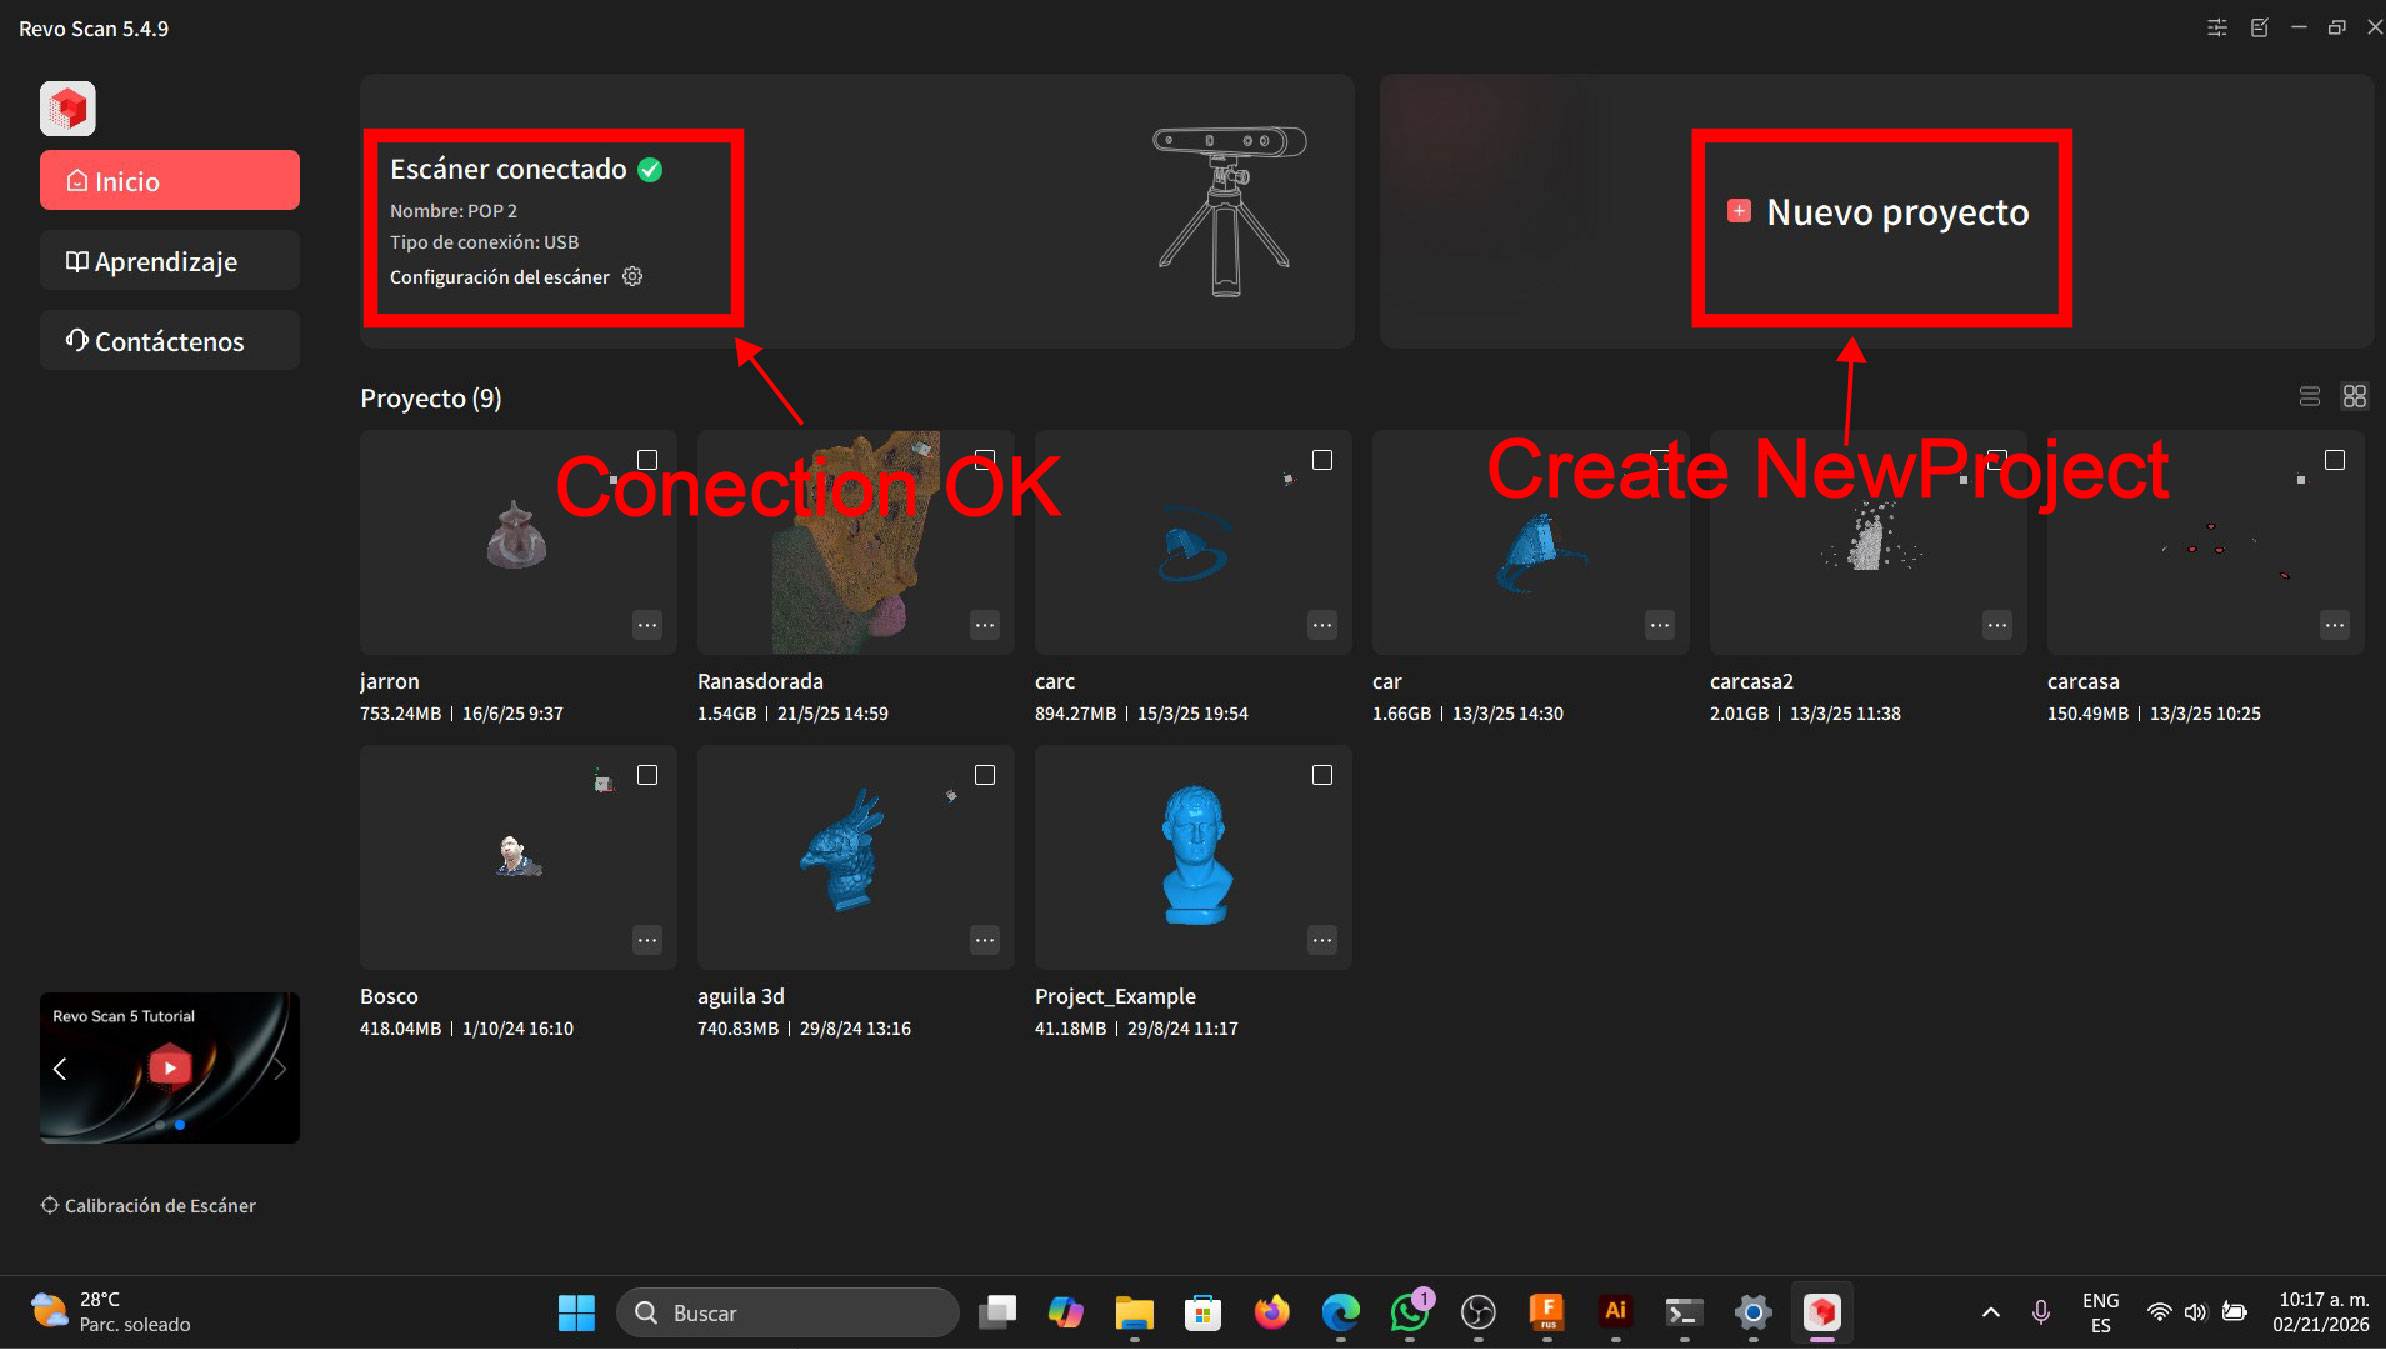The height and width of the screenshot is (1349, 2386).
Task: Switch projects to grid view
Action: (x=2354, y=397)
